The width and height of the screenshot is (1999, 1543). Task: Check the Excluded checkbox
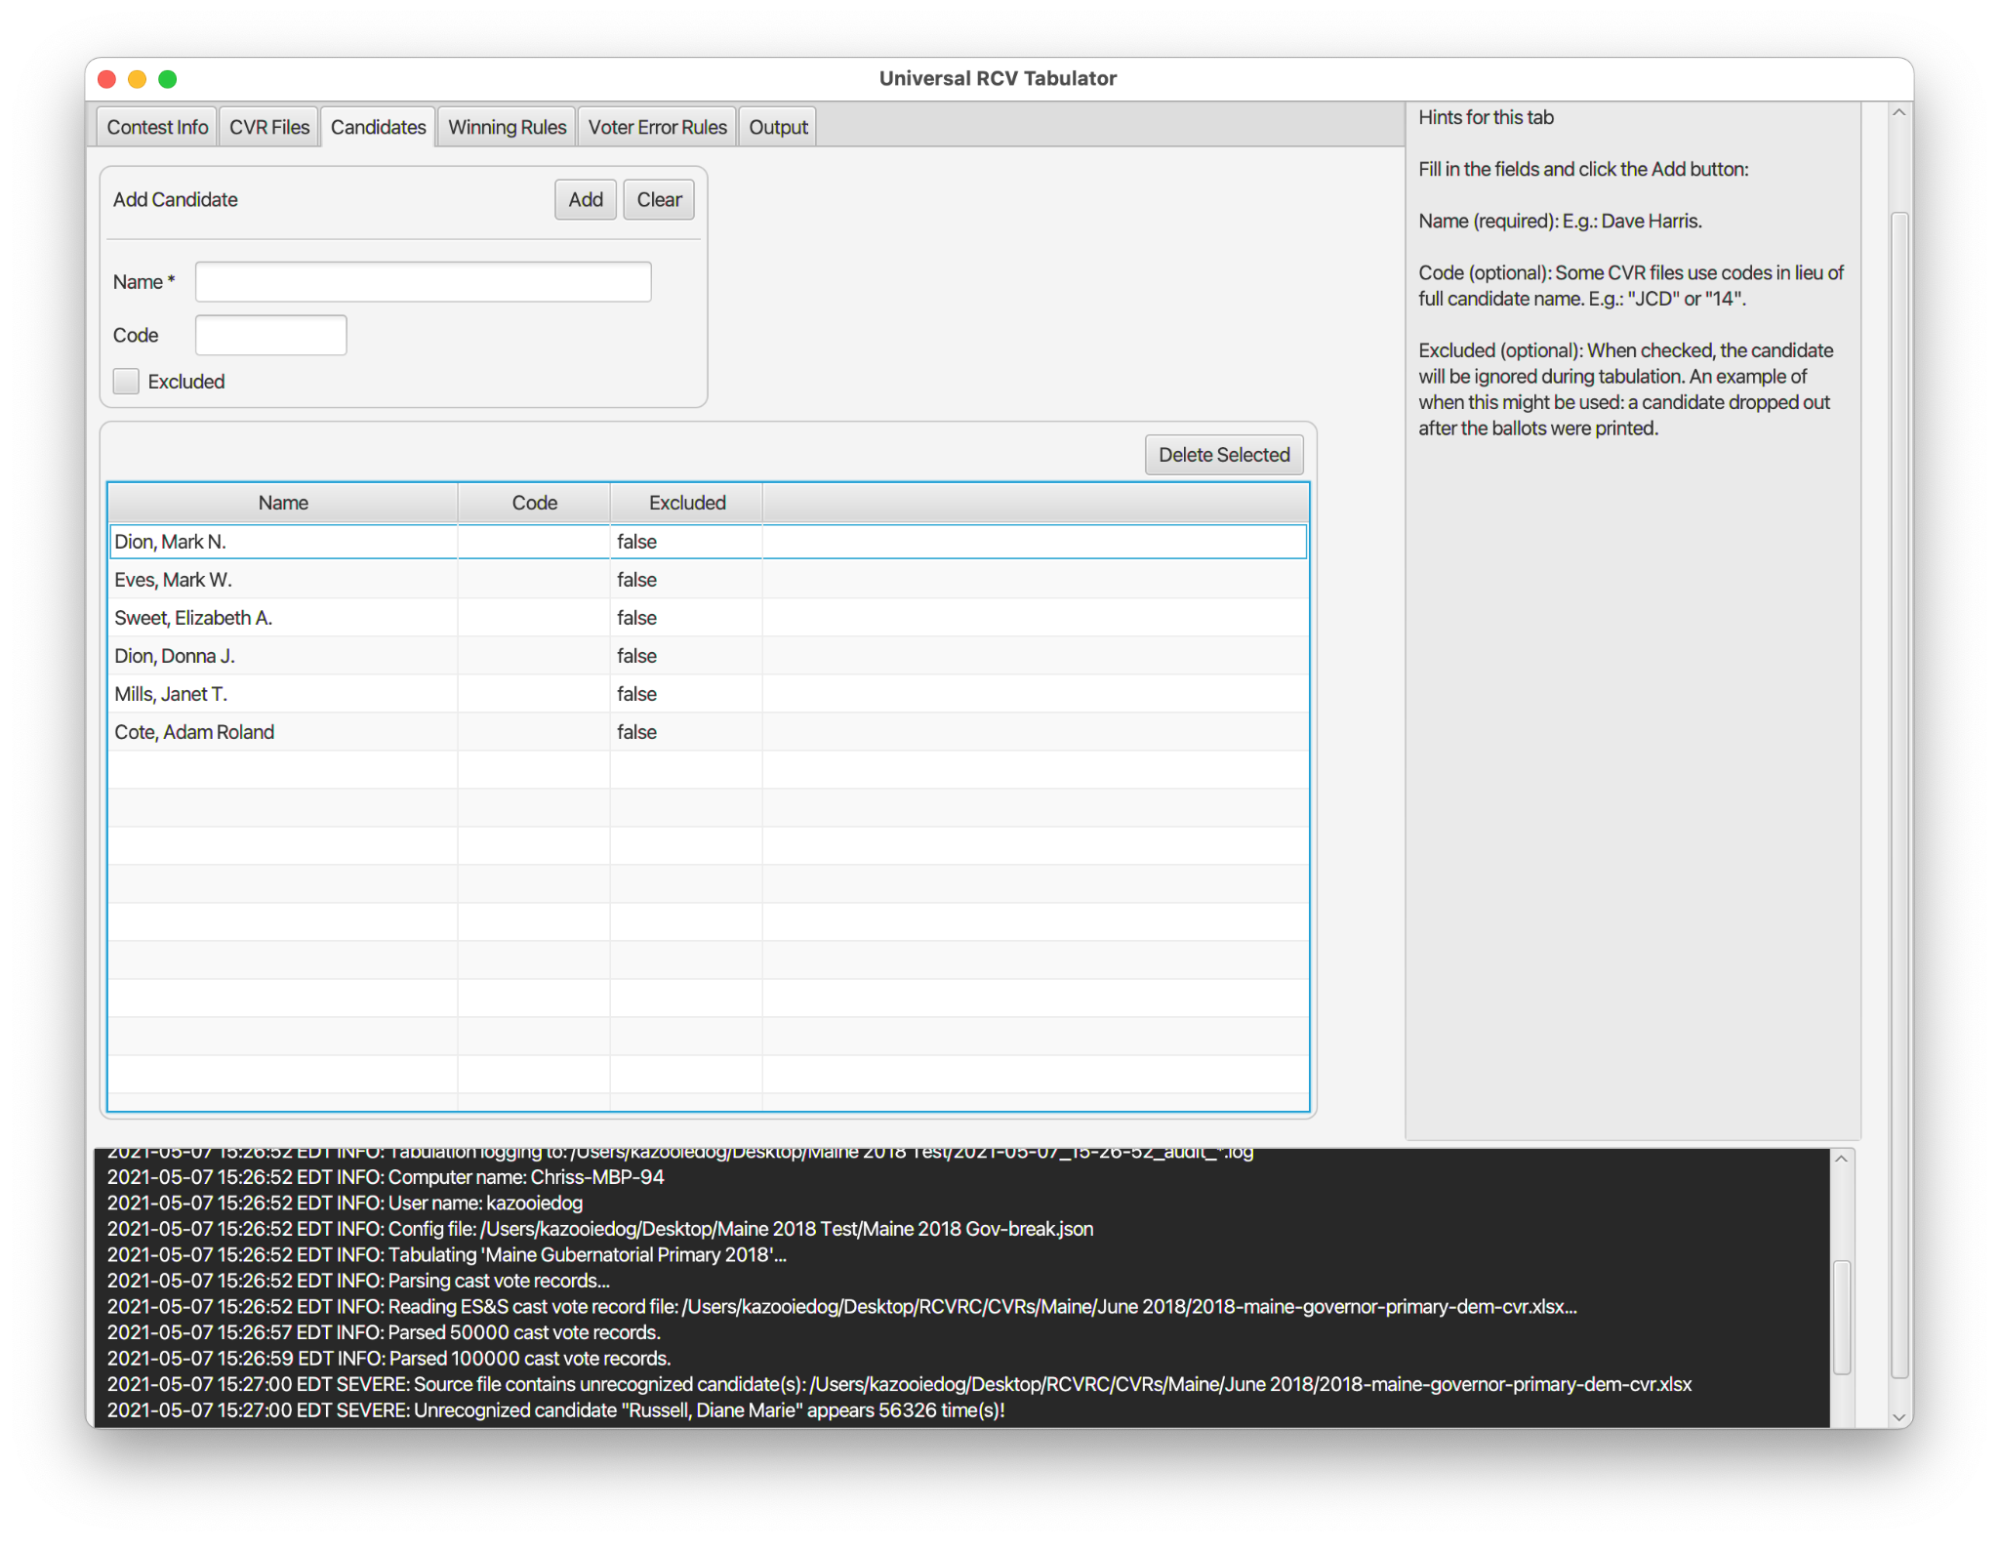126,381
